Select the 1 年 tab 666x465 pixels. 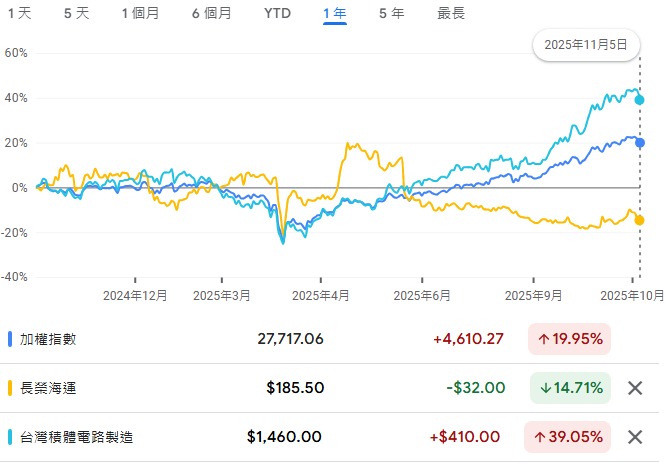point(335,13)
